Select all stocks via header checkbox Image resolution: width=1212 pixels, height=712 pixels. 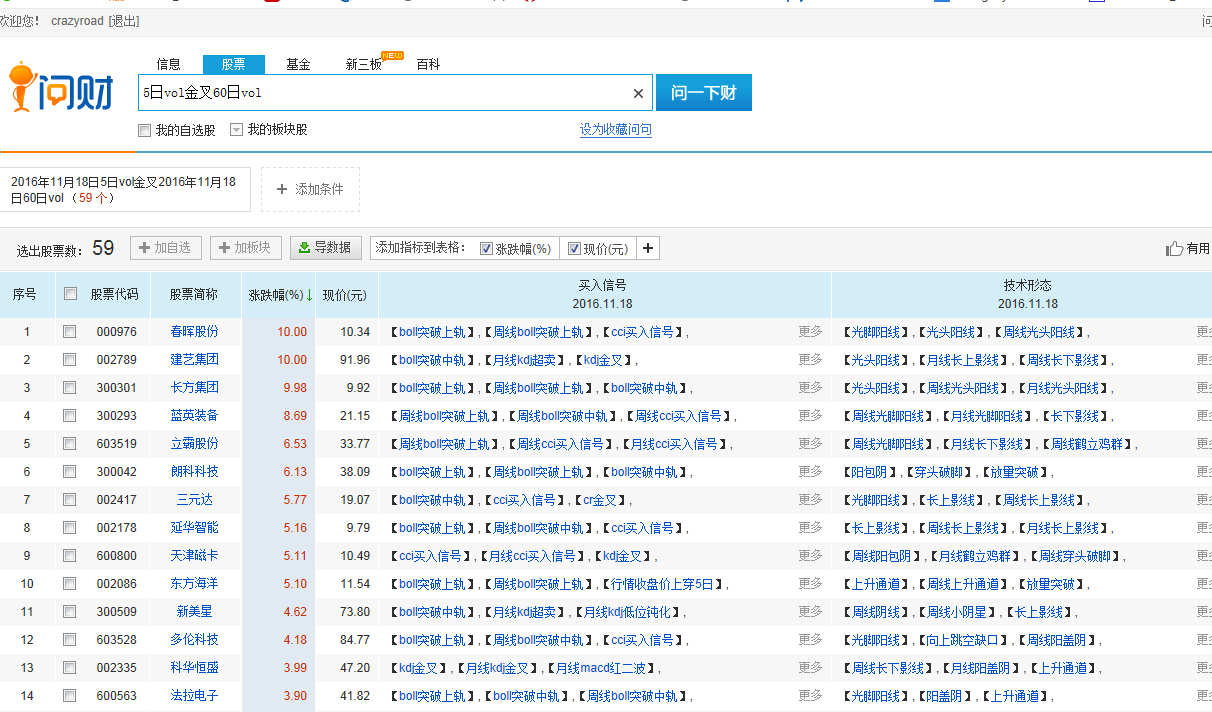(x=70, y=294)
